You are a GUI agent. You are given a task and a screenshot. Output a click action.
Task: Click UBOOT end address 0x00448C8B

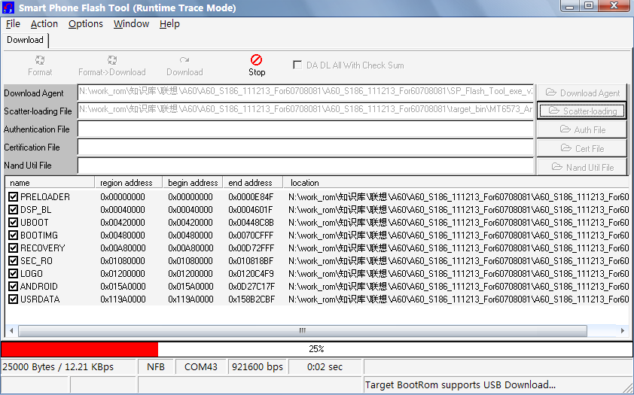coord(251,223)
